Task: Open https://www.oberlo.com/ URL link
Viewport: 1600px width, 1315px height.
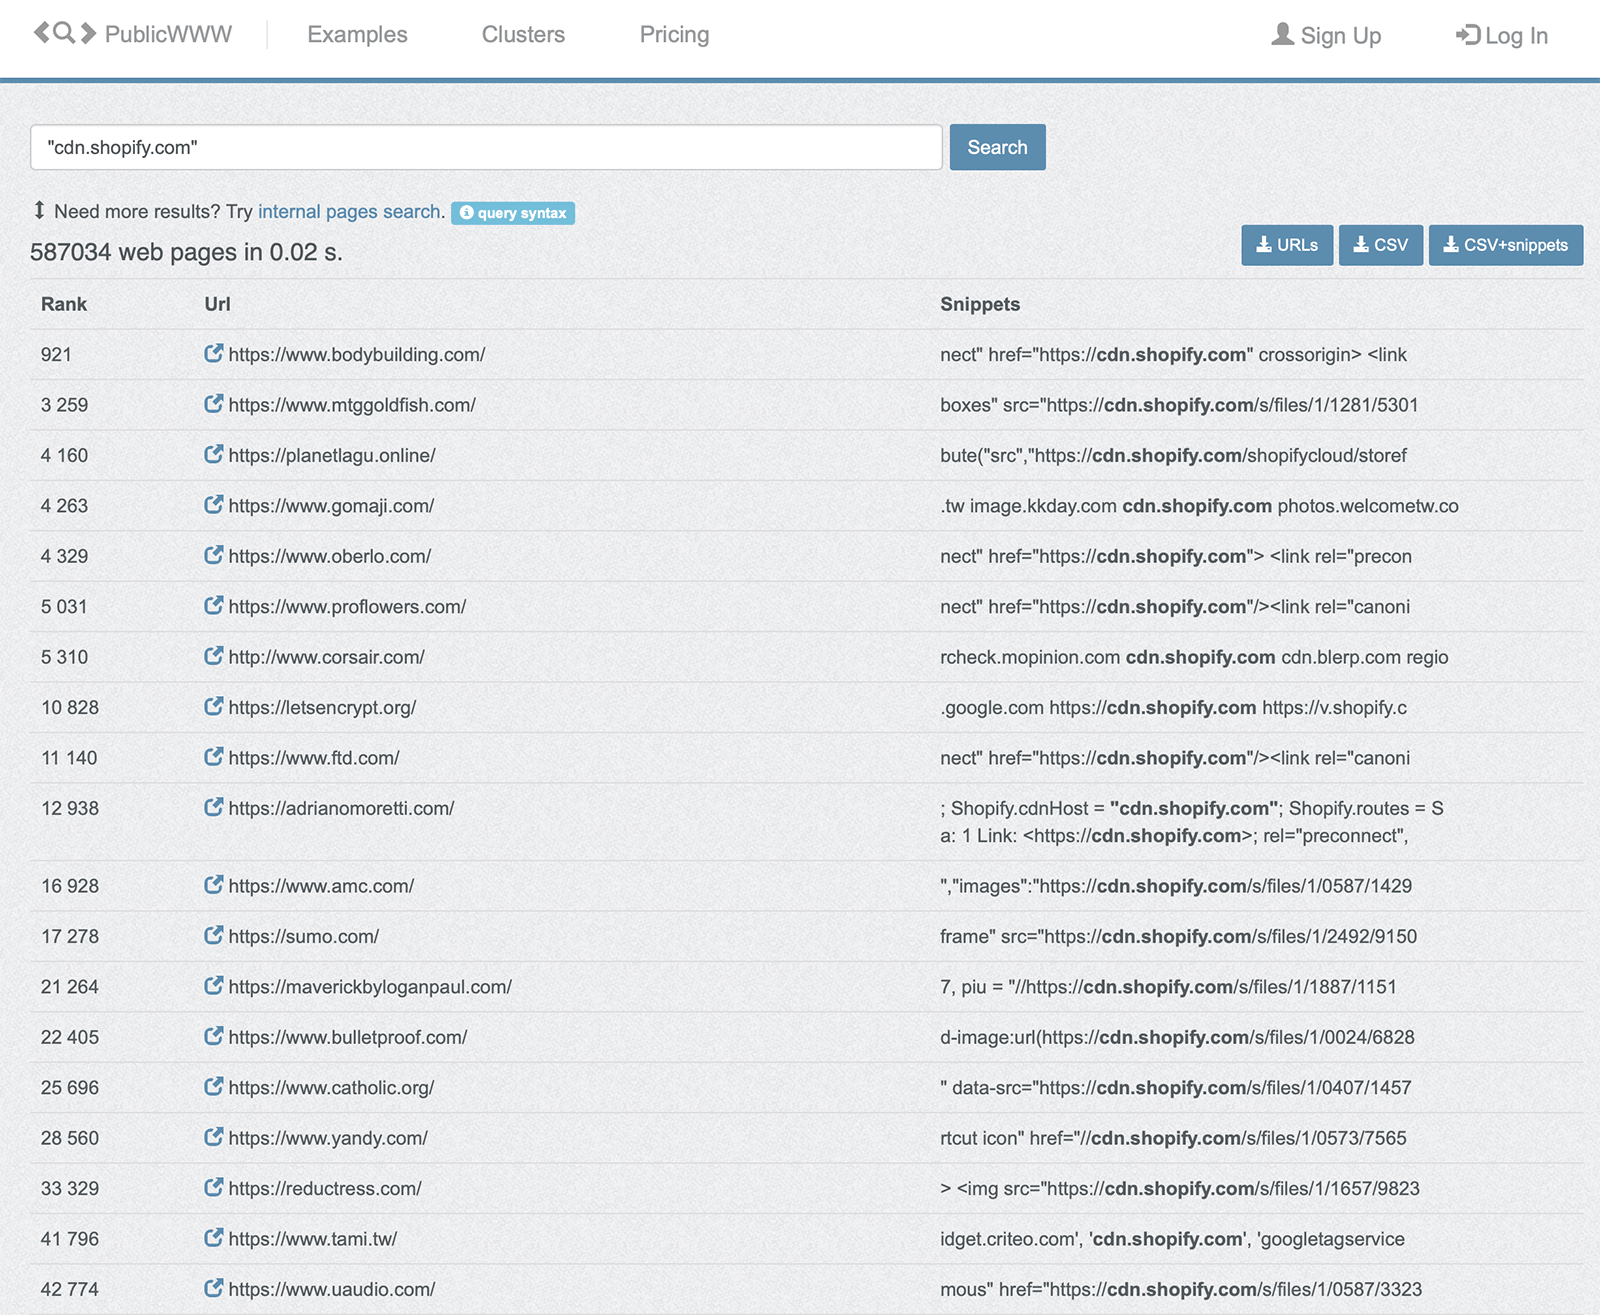Action: (330, 556)
